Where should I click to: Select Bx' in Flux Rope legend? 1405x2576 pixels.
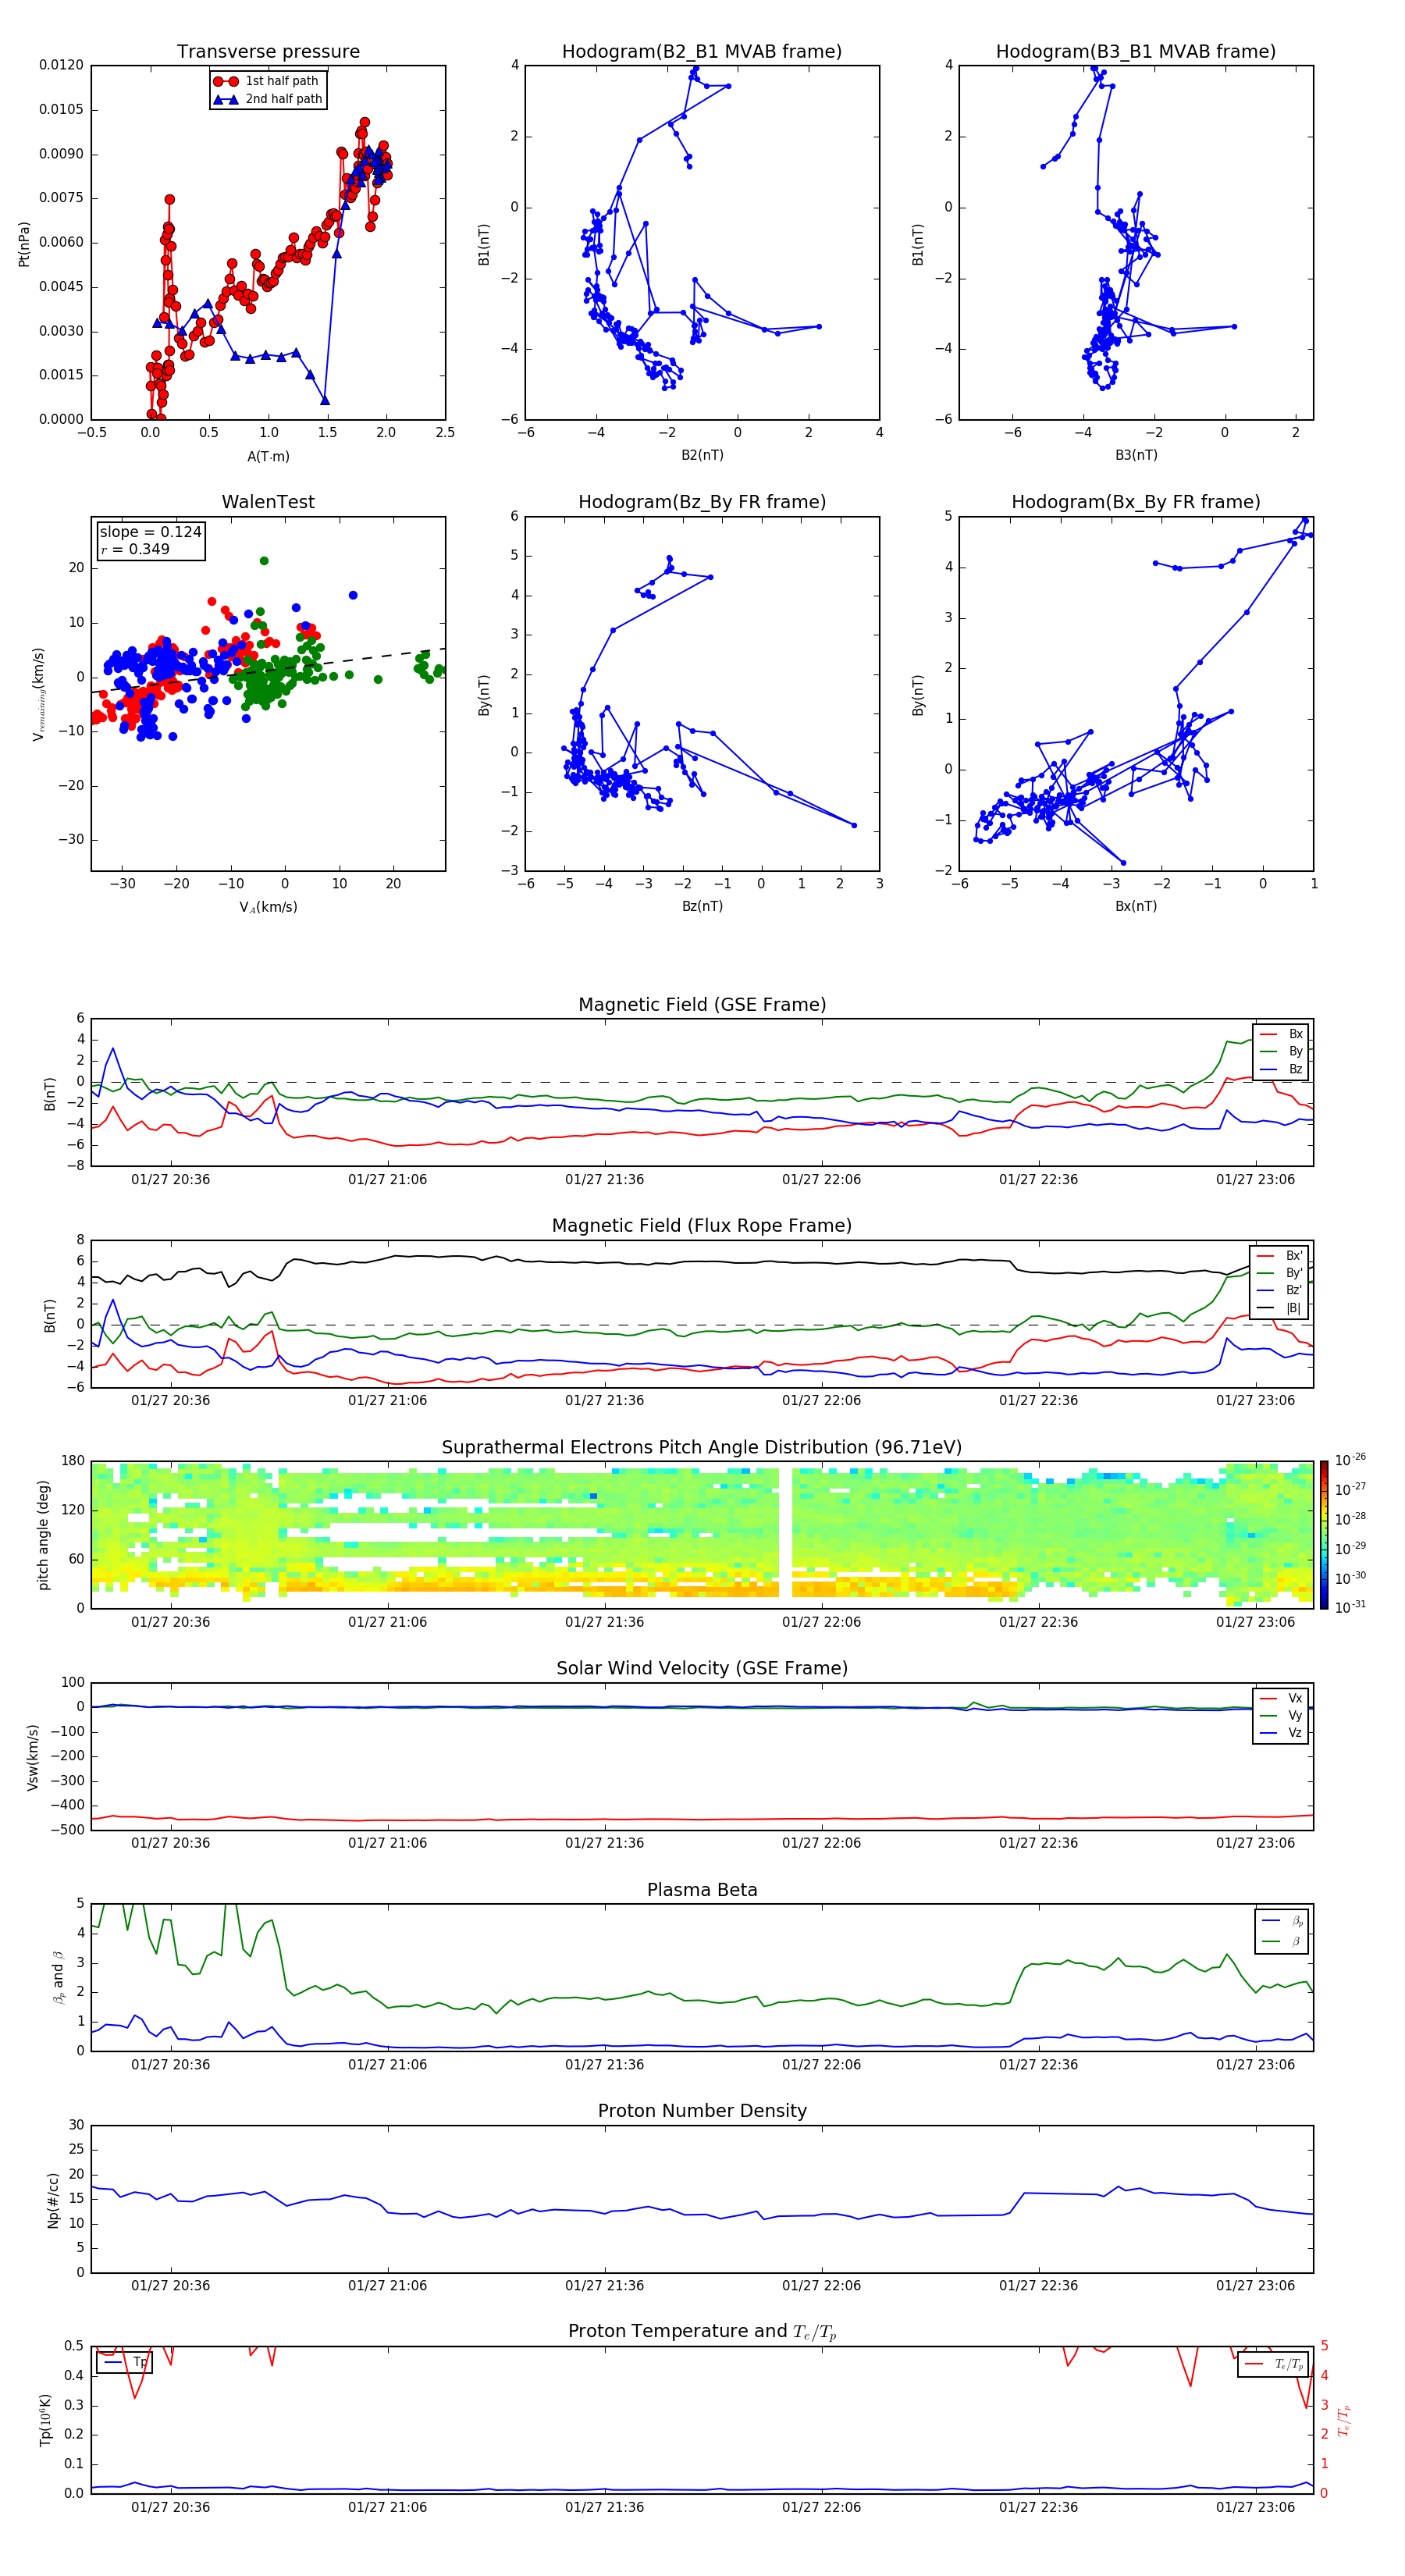[x=1280, y=1256]
